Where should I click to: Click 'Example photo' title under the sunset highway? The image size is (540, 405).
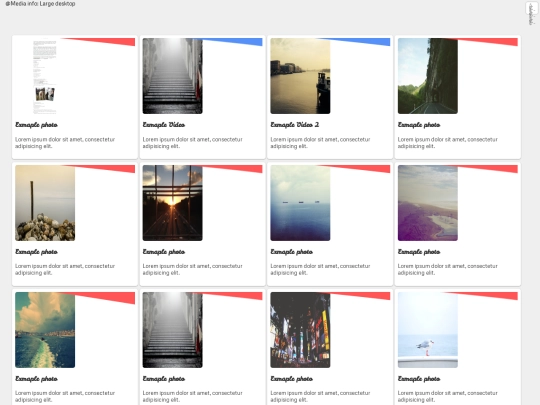click(164, 252)
